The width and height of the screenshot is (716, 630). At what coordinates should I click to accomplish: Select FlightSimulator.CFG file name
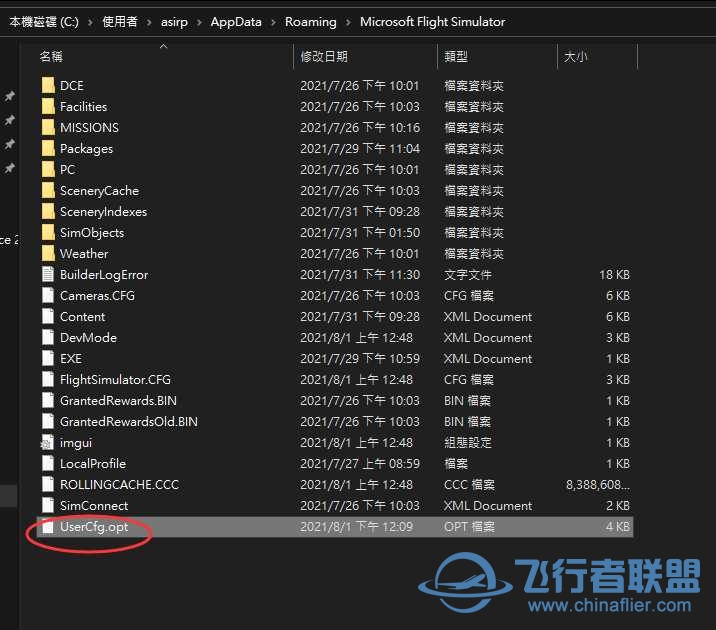(x=115, y=380)
